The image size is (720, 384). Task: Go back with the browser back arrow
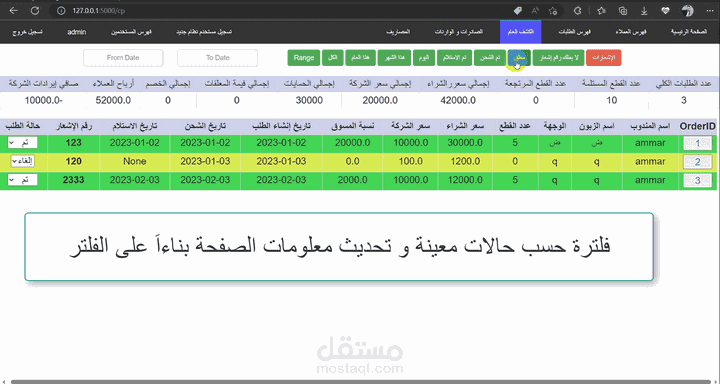coord(14,11)
